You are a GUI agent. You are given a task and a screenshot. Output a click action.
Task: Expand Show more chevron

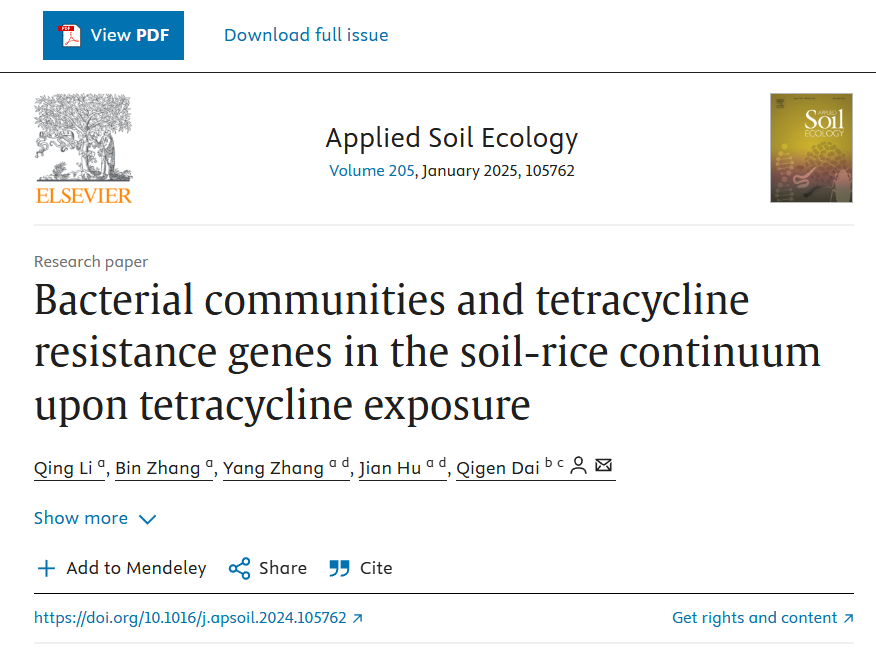[147, 519]
